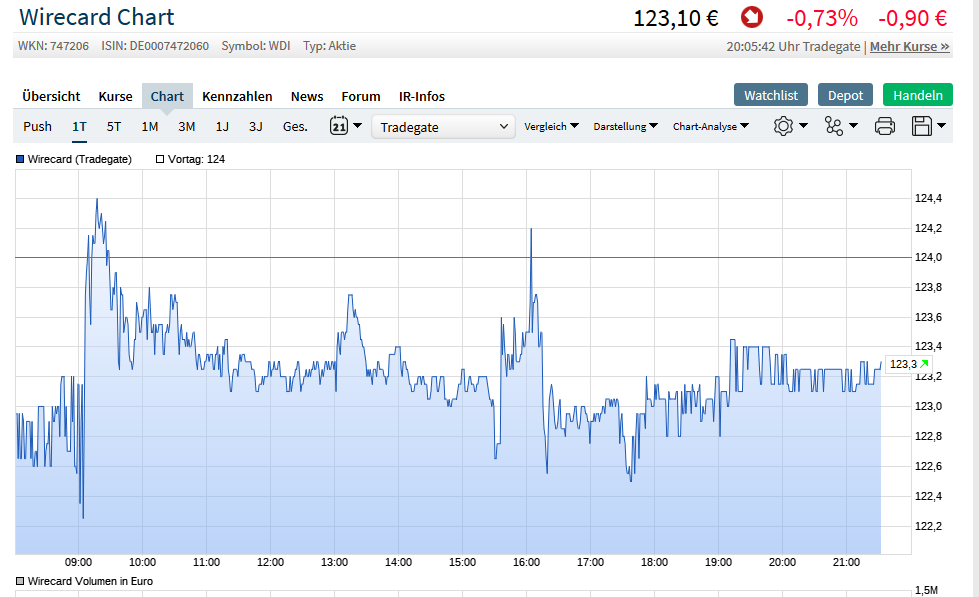Save the chart with the floppy disk icon
979x597 pixels.
point(922,126)
